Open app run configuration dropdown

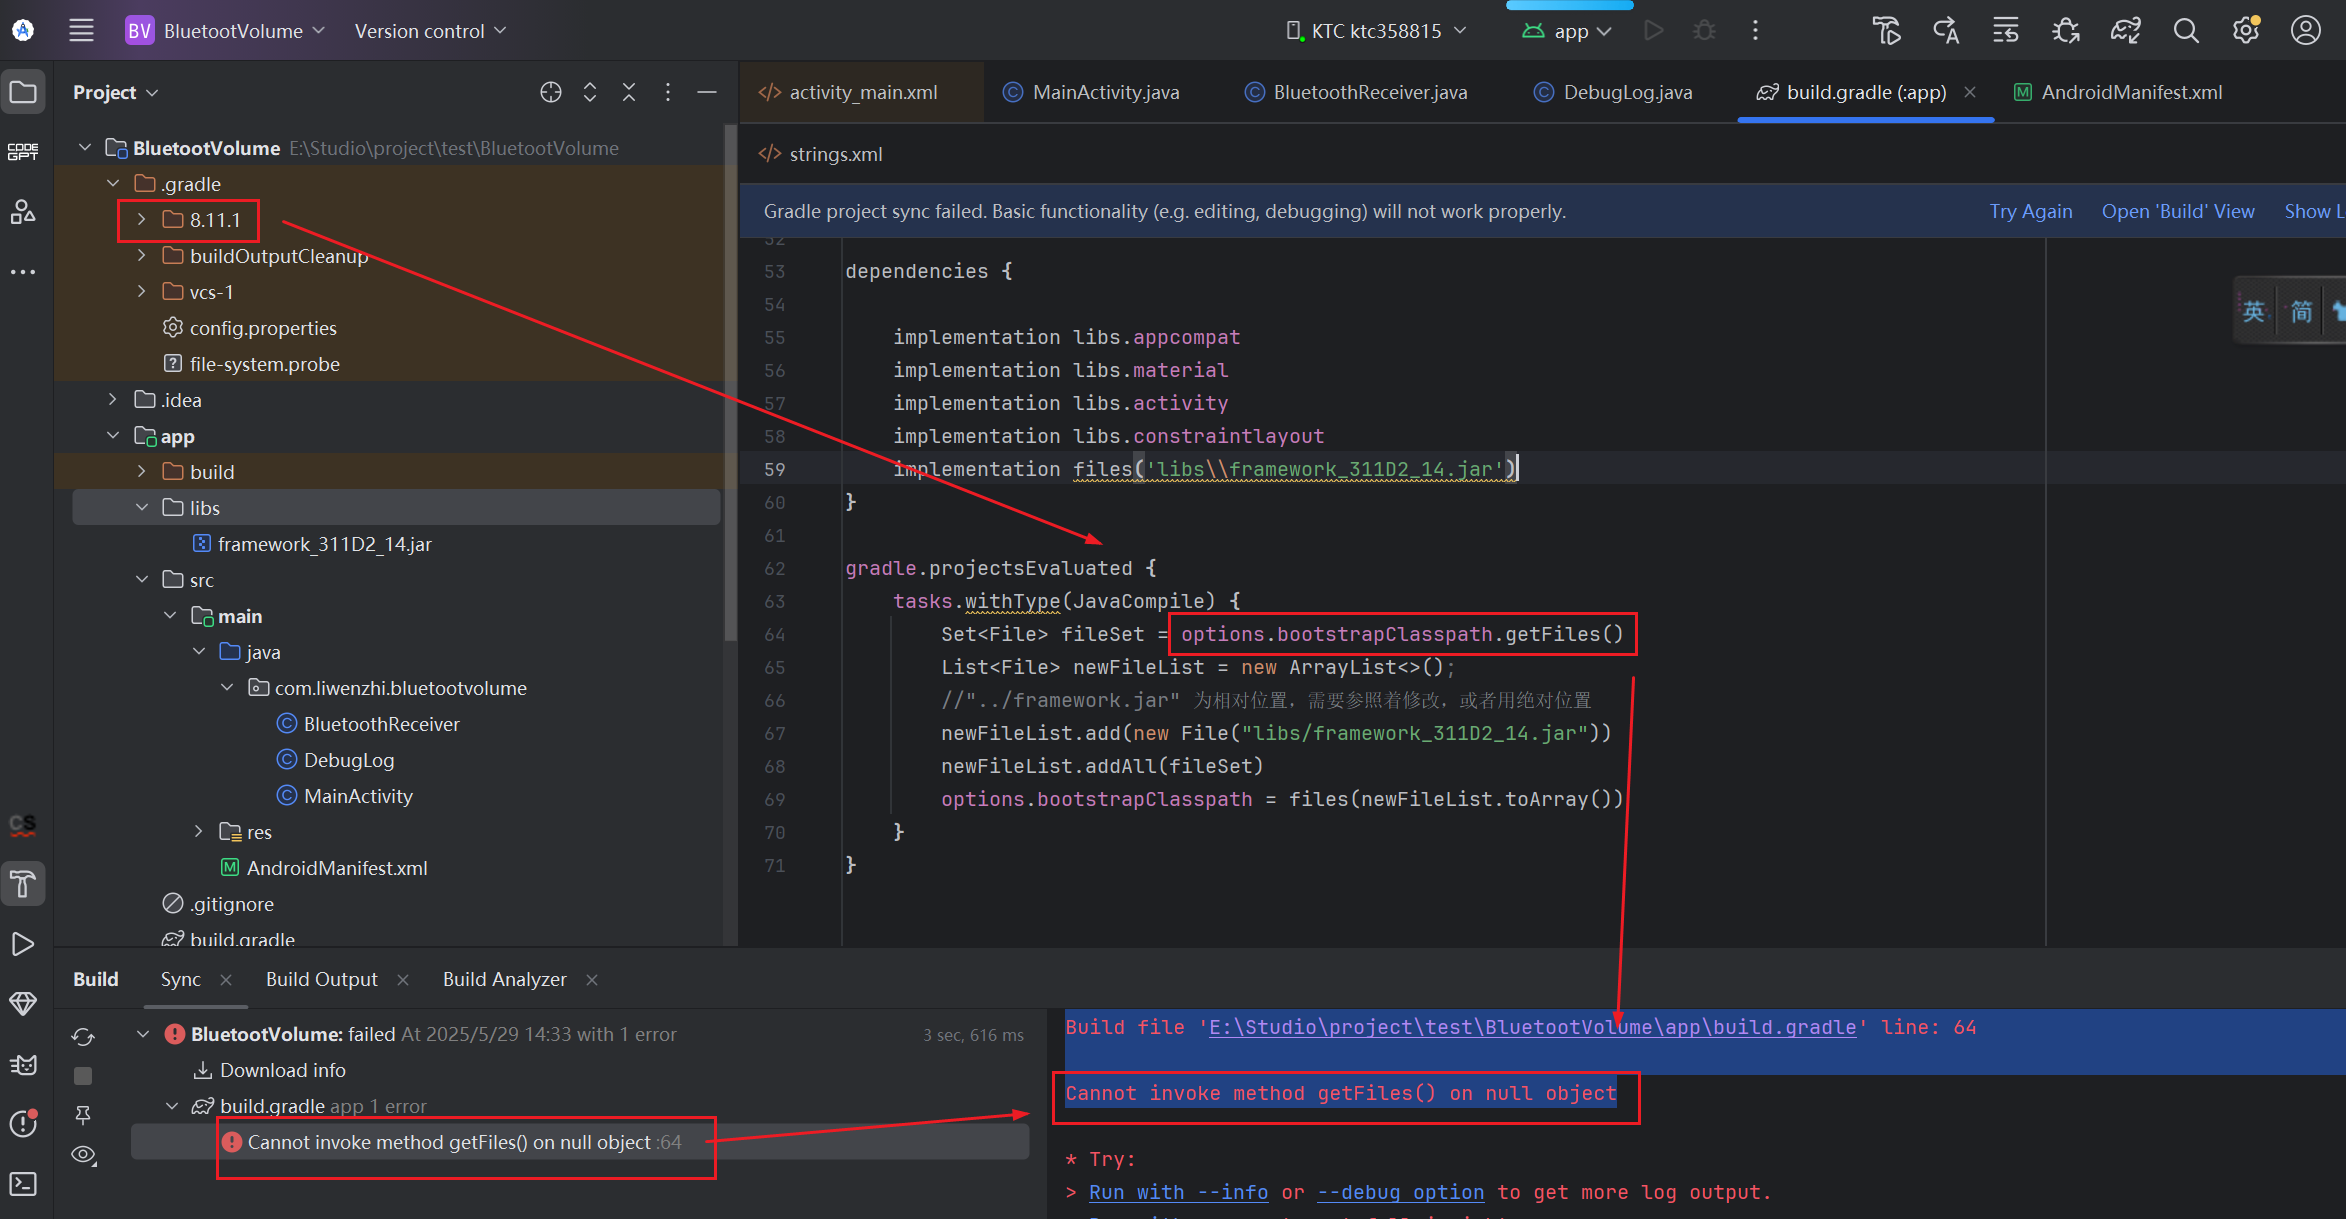[1567, 31]
